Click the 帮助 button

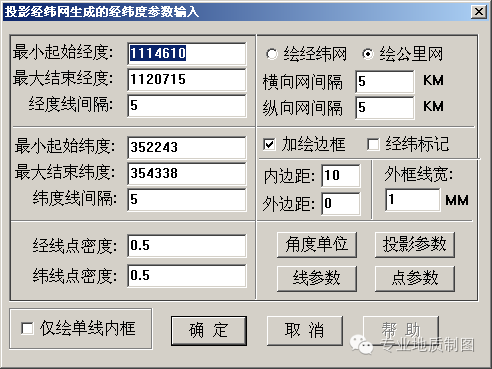point(401,330)
